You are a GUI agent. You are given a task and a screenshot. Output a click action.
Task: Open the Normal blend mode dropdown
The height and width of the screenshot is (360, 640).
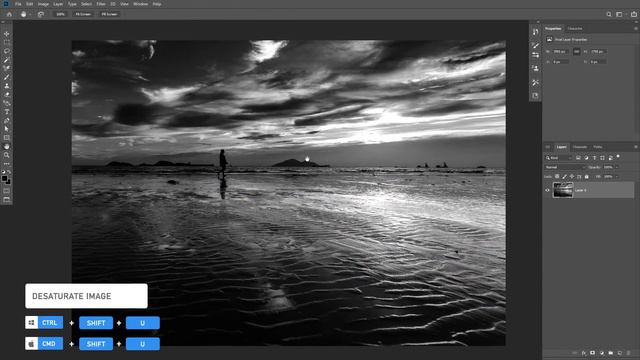pos(565,167)
